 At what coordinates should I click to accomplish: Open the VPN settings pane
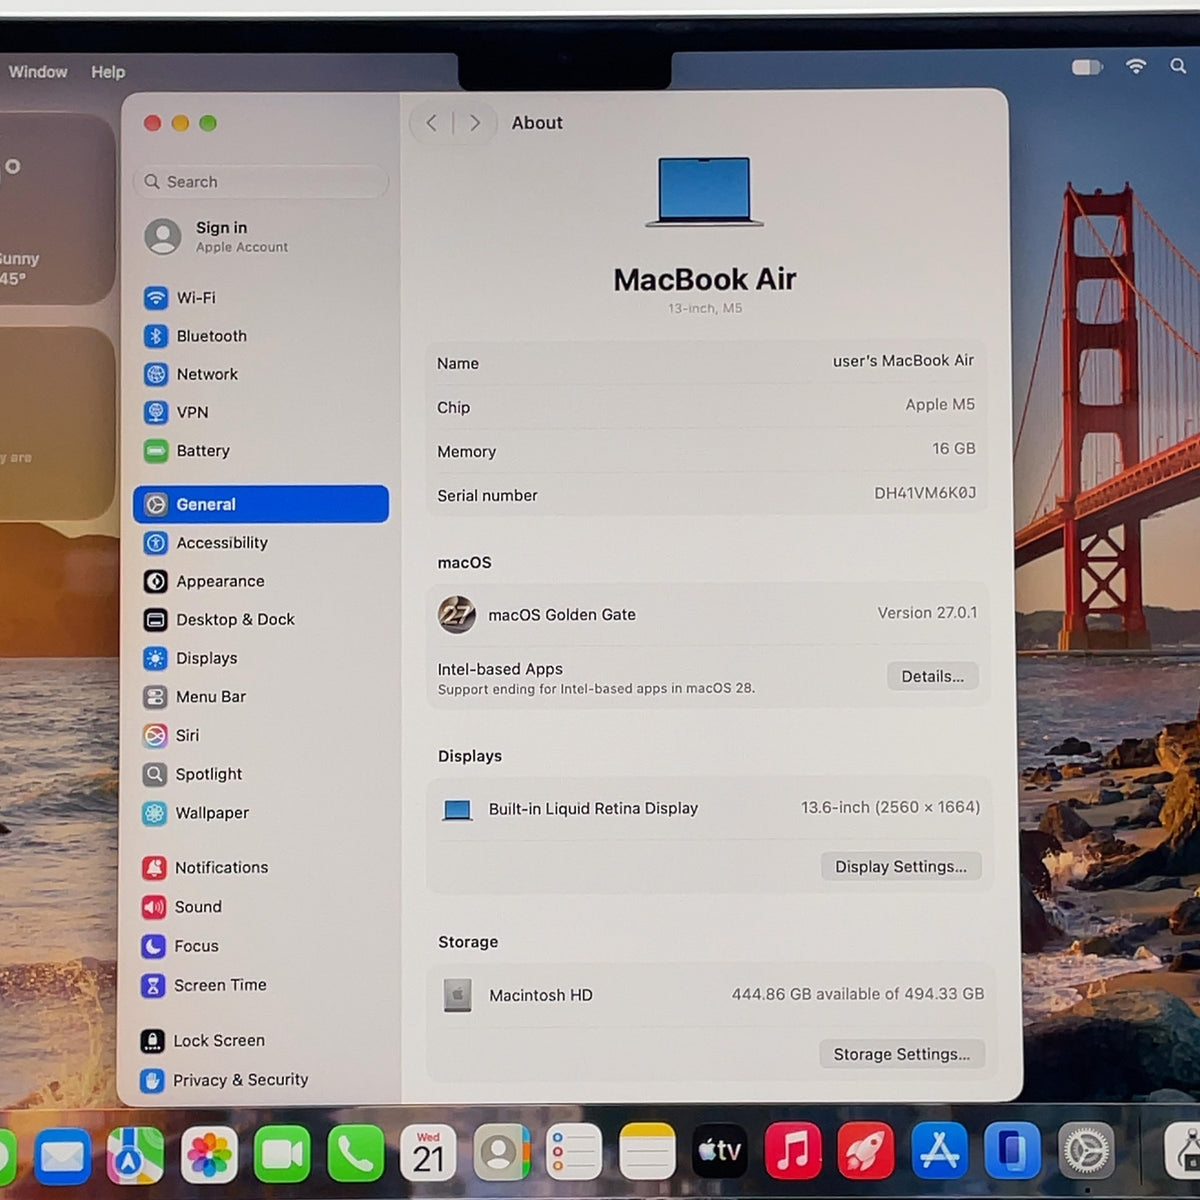pyautogui.click(x=260, y=412)
